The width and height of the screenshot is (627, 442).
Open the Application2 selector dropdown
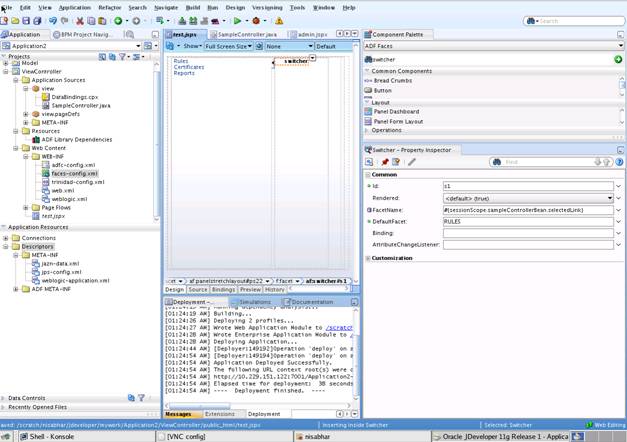(x=138, y=46)
